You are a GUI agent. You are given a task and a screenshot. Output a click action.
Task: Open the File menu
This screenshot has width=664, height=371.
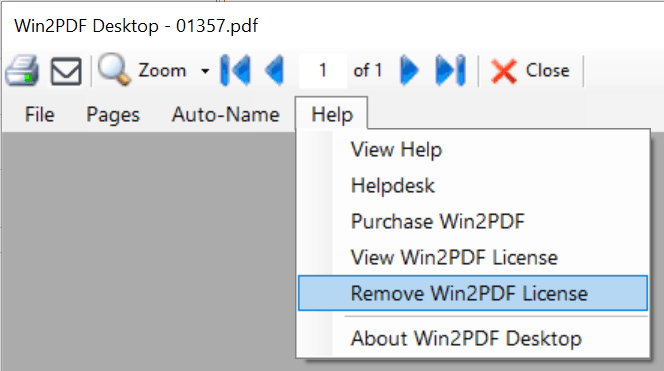tap(39, 114)
